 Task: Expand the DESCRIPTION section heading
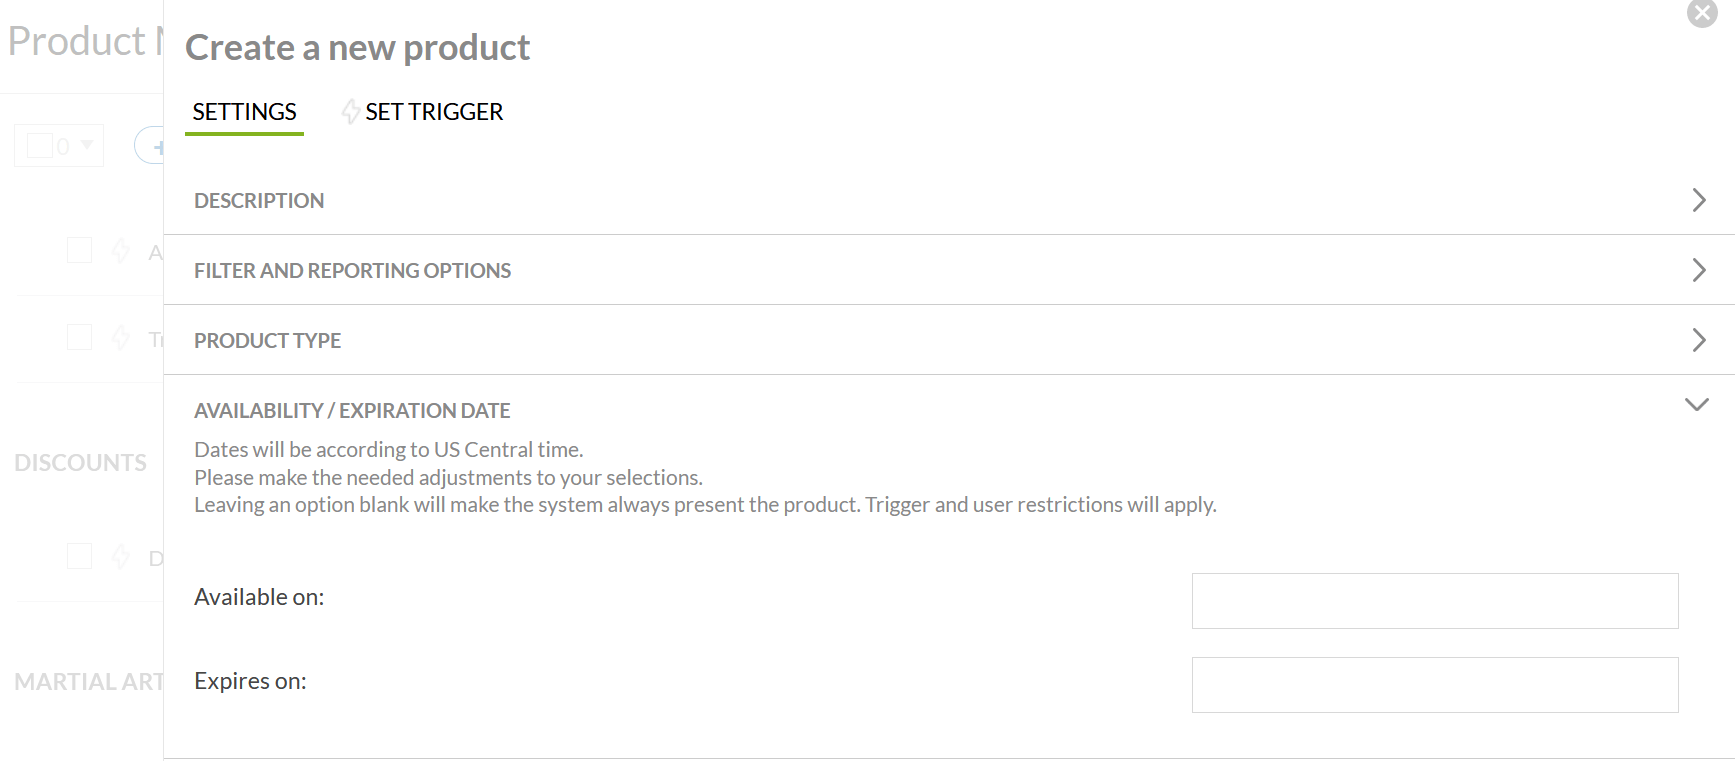259,200
